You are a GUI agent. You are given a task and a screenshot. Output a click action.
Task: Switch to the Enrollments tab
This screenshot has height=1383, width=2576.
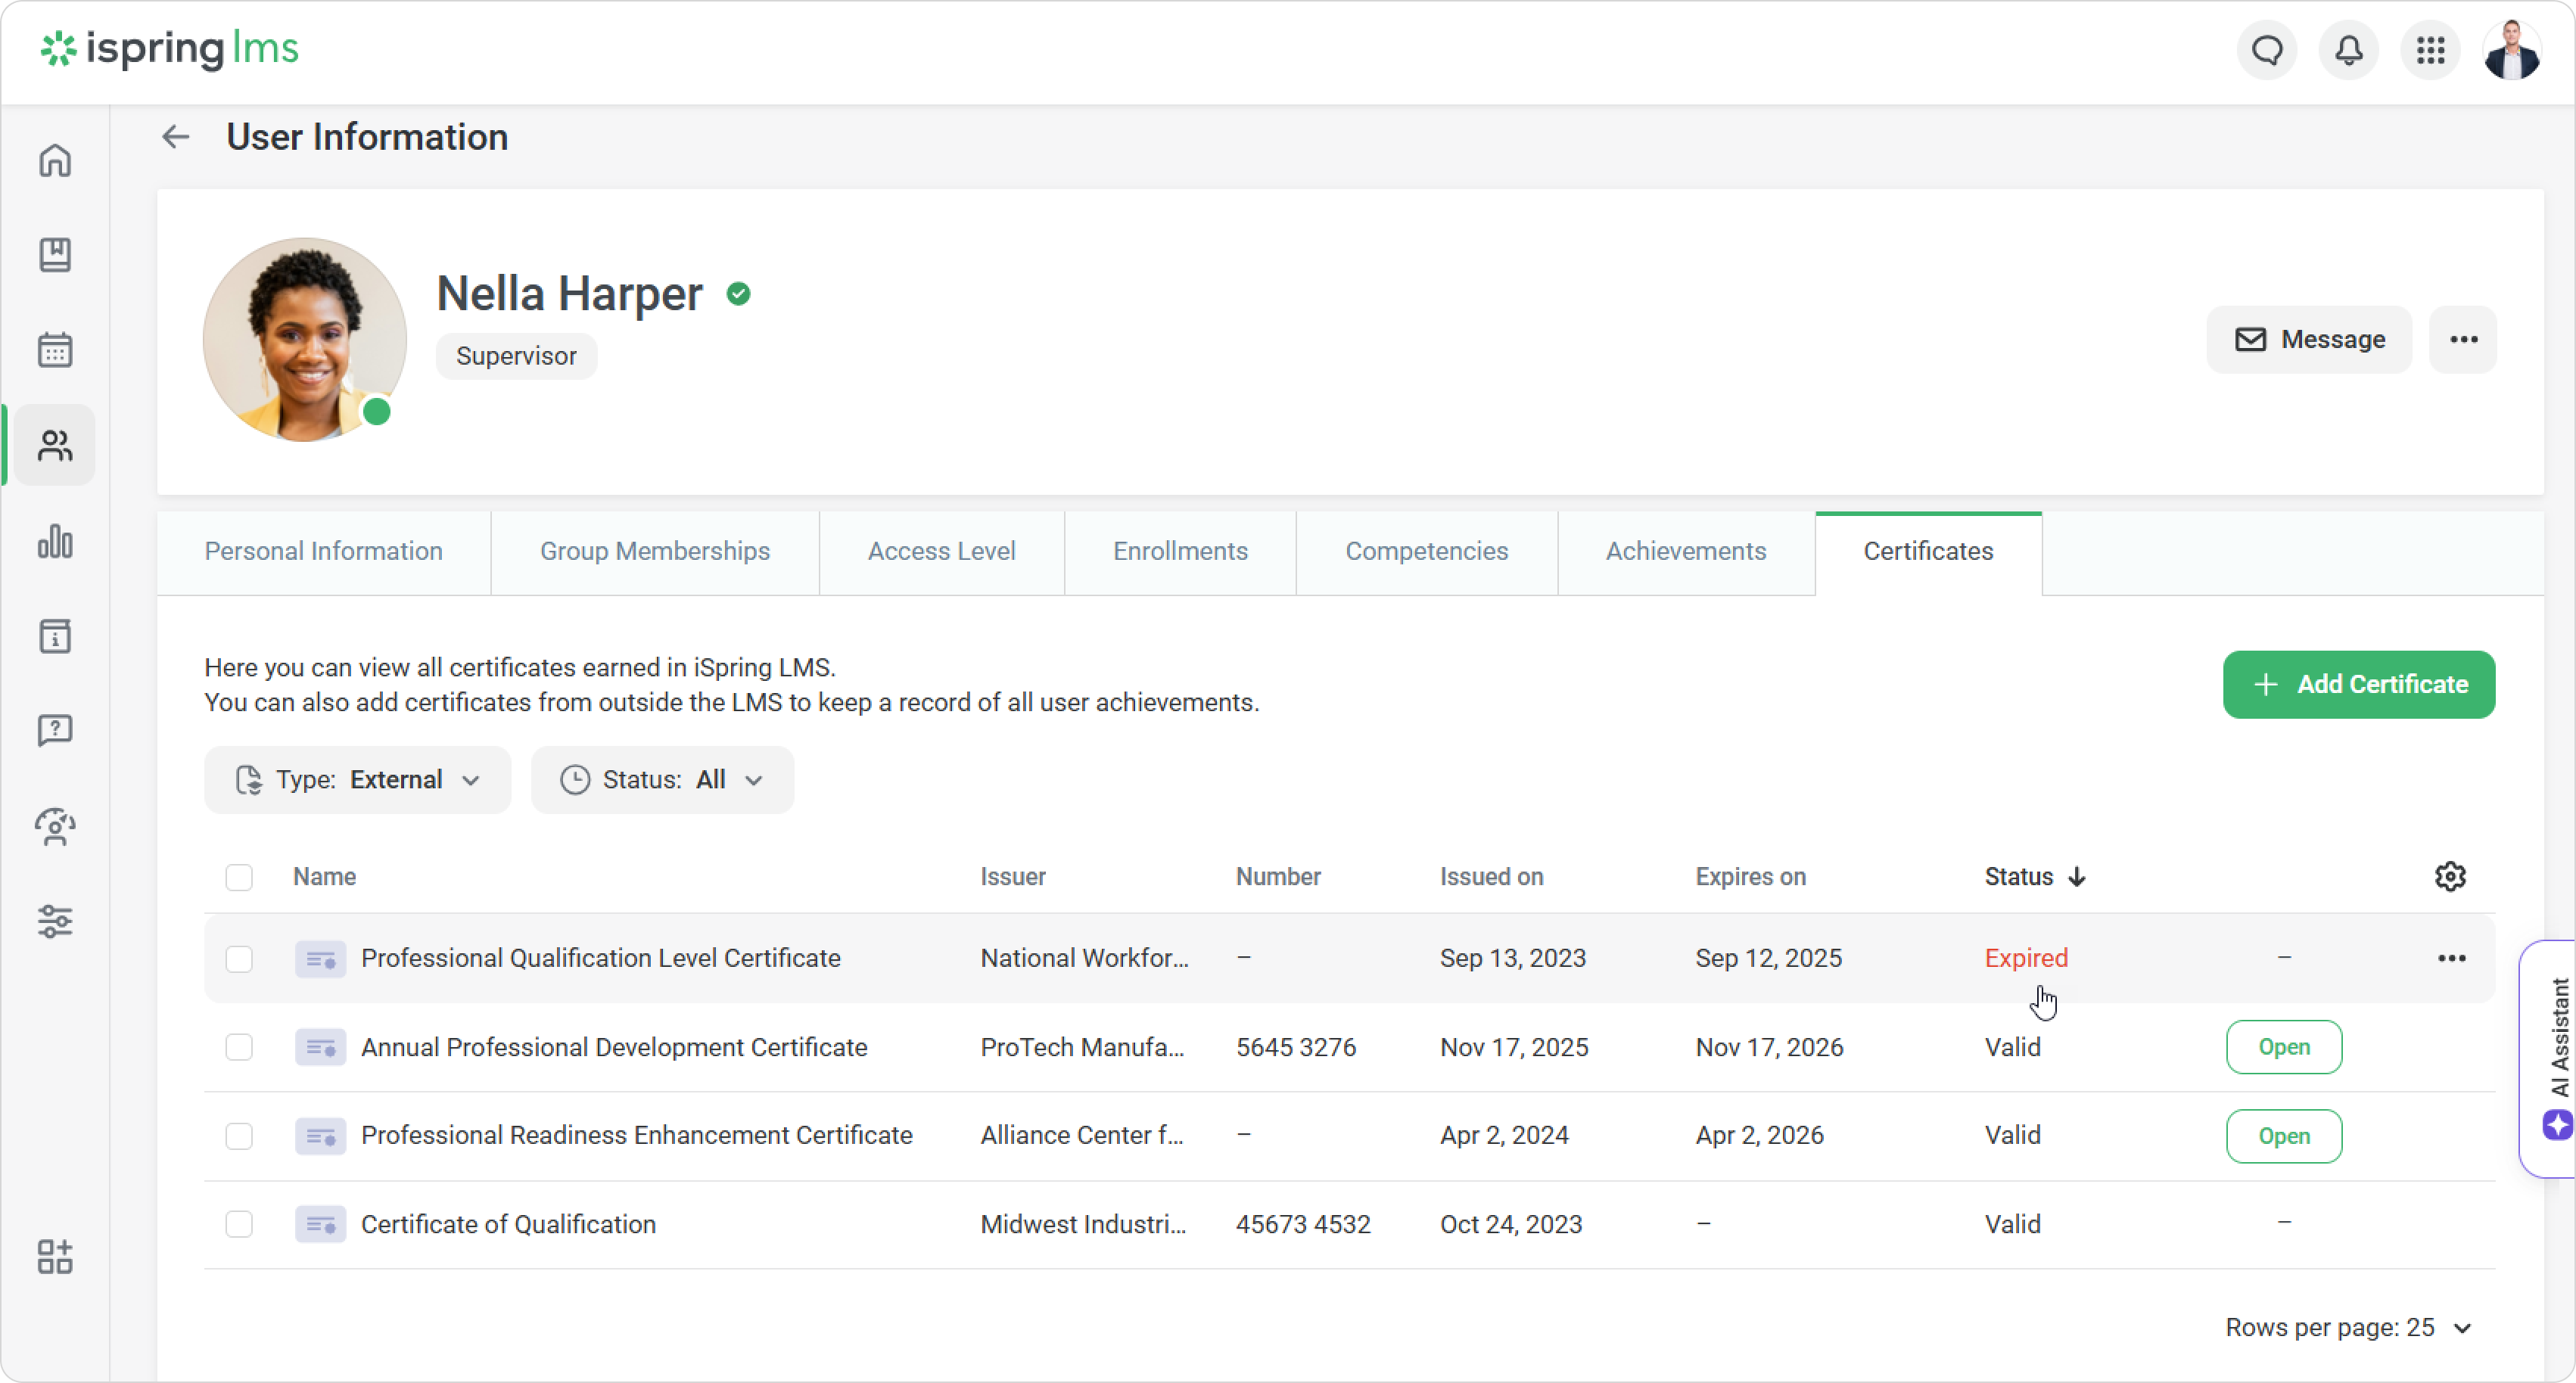click(1180, 551)
